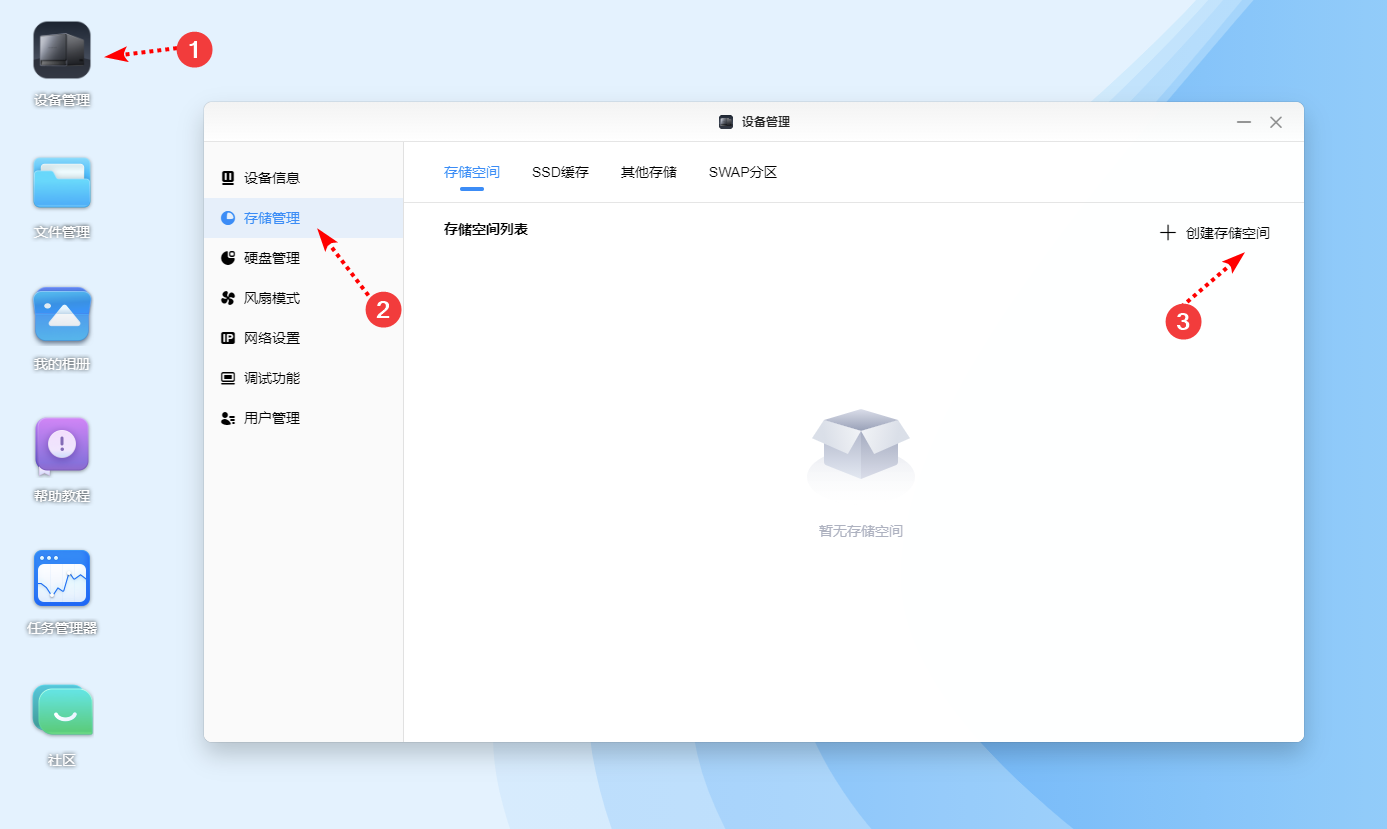Screen dimensions: 1387x829
Task: Open 用户管理 in the sidebar
Action: tap(271, 418)
